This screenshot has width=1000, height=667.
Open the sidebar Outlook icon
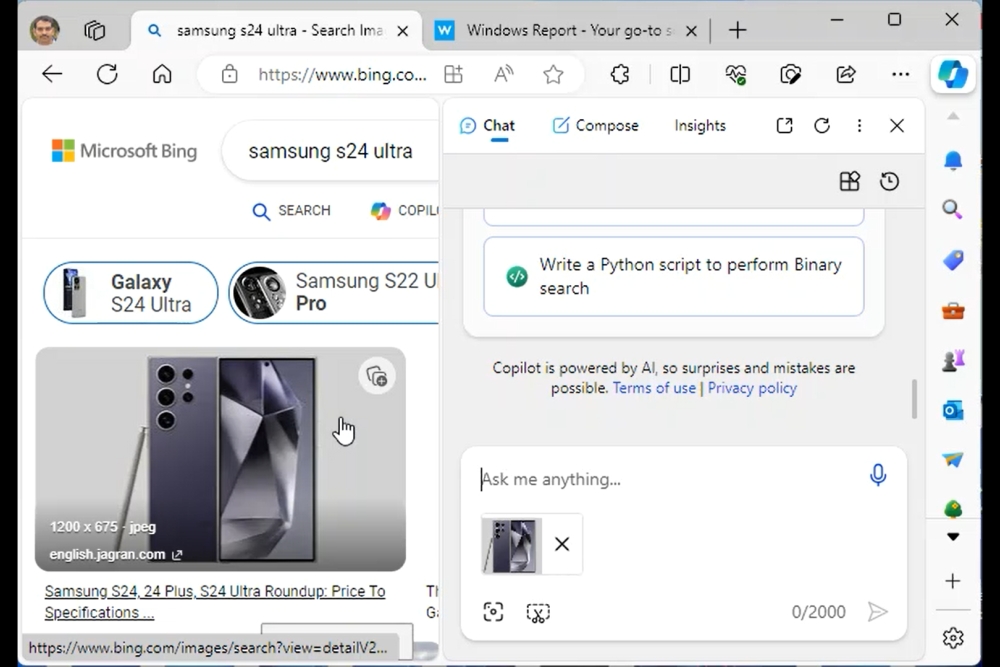[x=953, y=411]
